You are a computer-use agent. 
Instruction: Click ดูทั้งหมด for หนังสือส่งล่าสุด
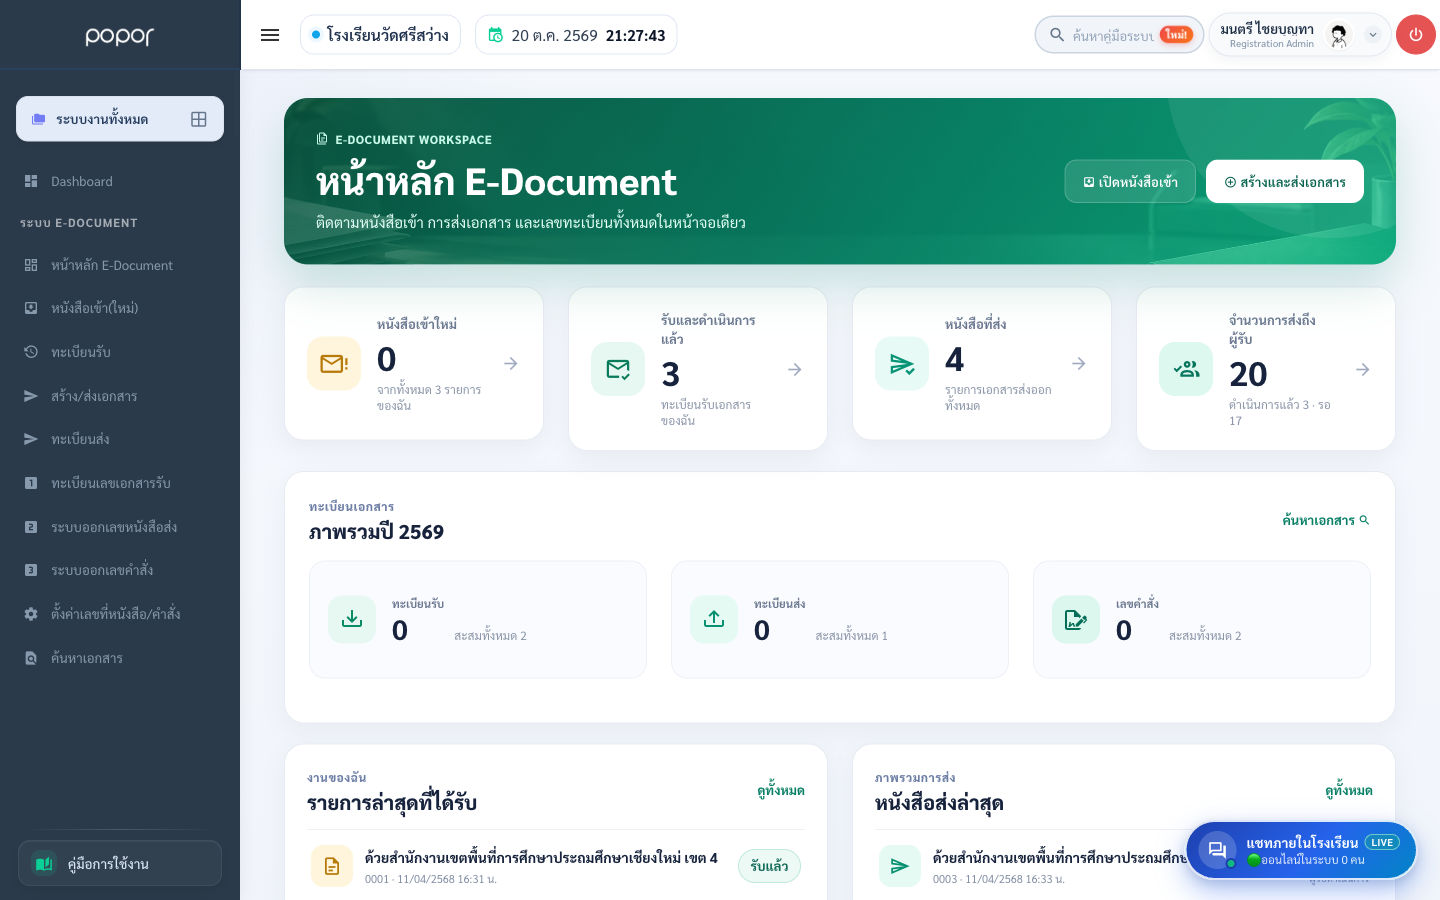pos(1349,791)
